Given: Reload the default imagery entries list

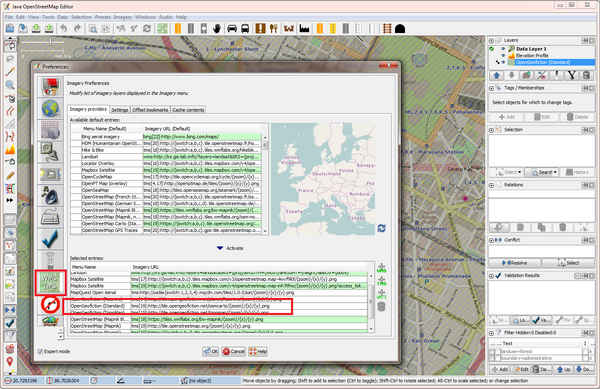Looking at the screenshot, I should pos(382,228).
